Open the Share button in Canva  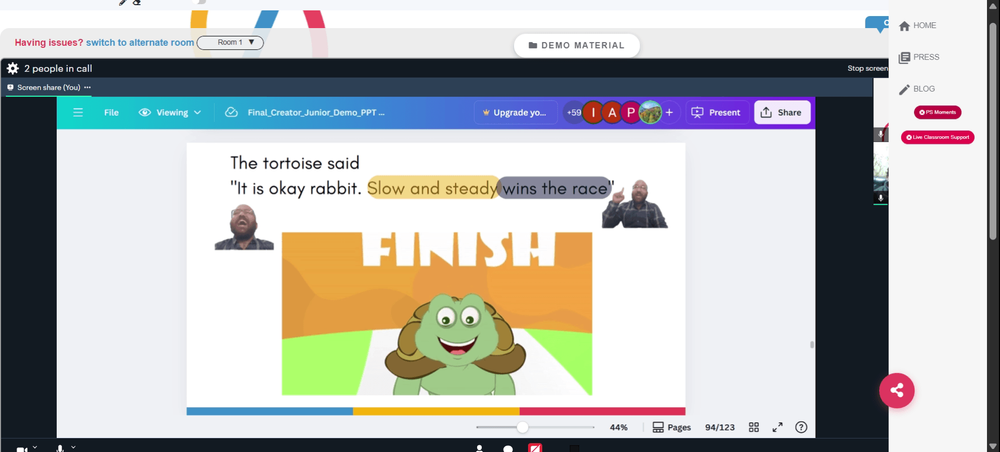(782, 112)
